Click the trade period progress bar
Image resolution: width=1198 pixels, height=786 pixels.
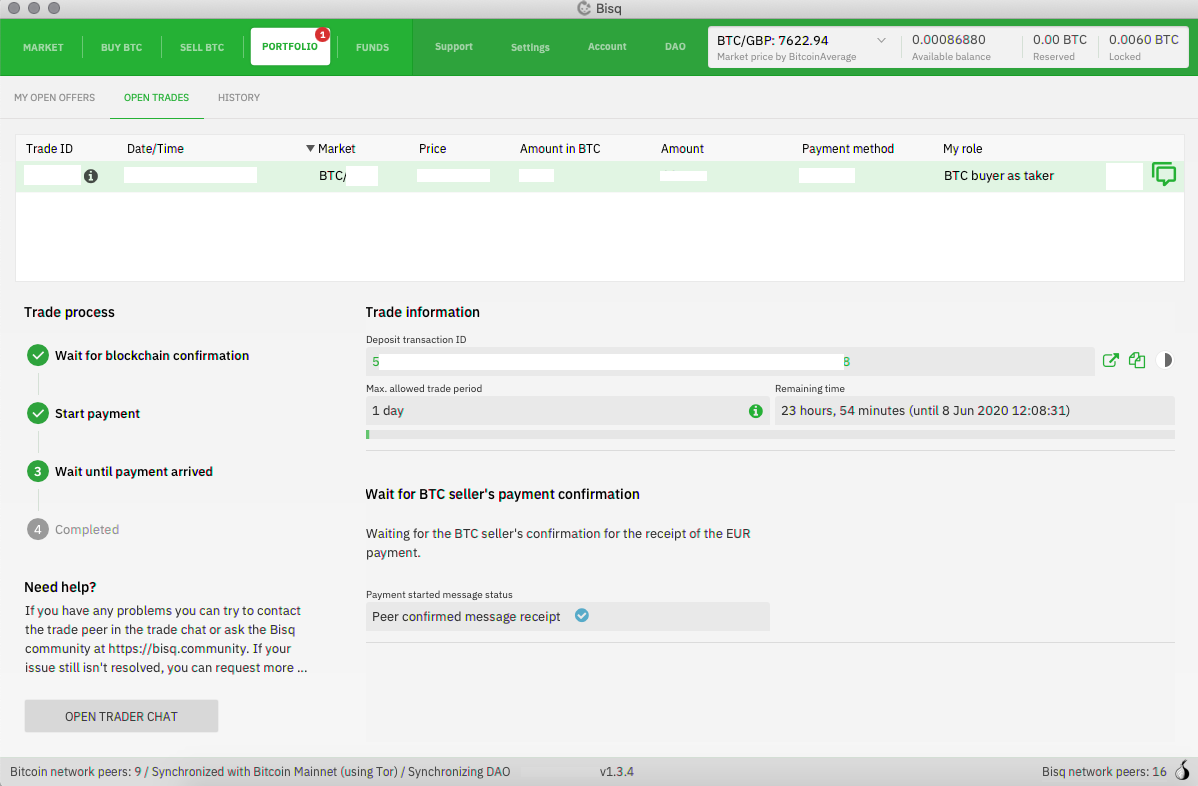[770, 435]
